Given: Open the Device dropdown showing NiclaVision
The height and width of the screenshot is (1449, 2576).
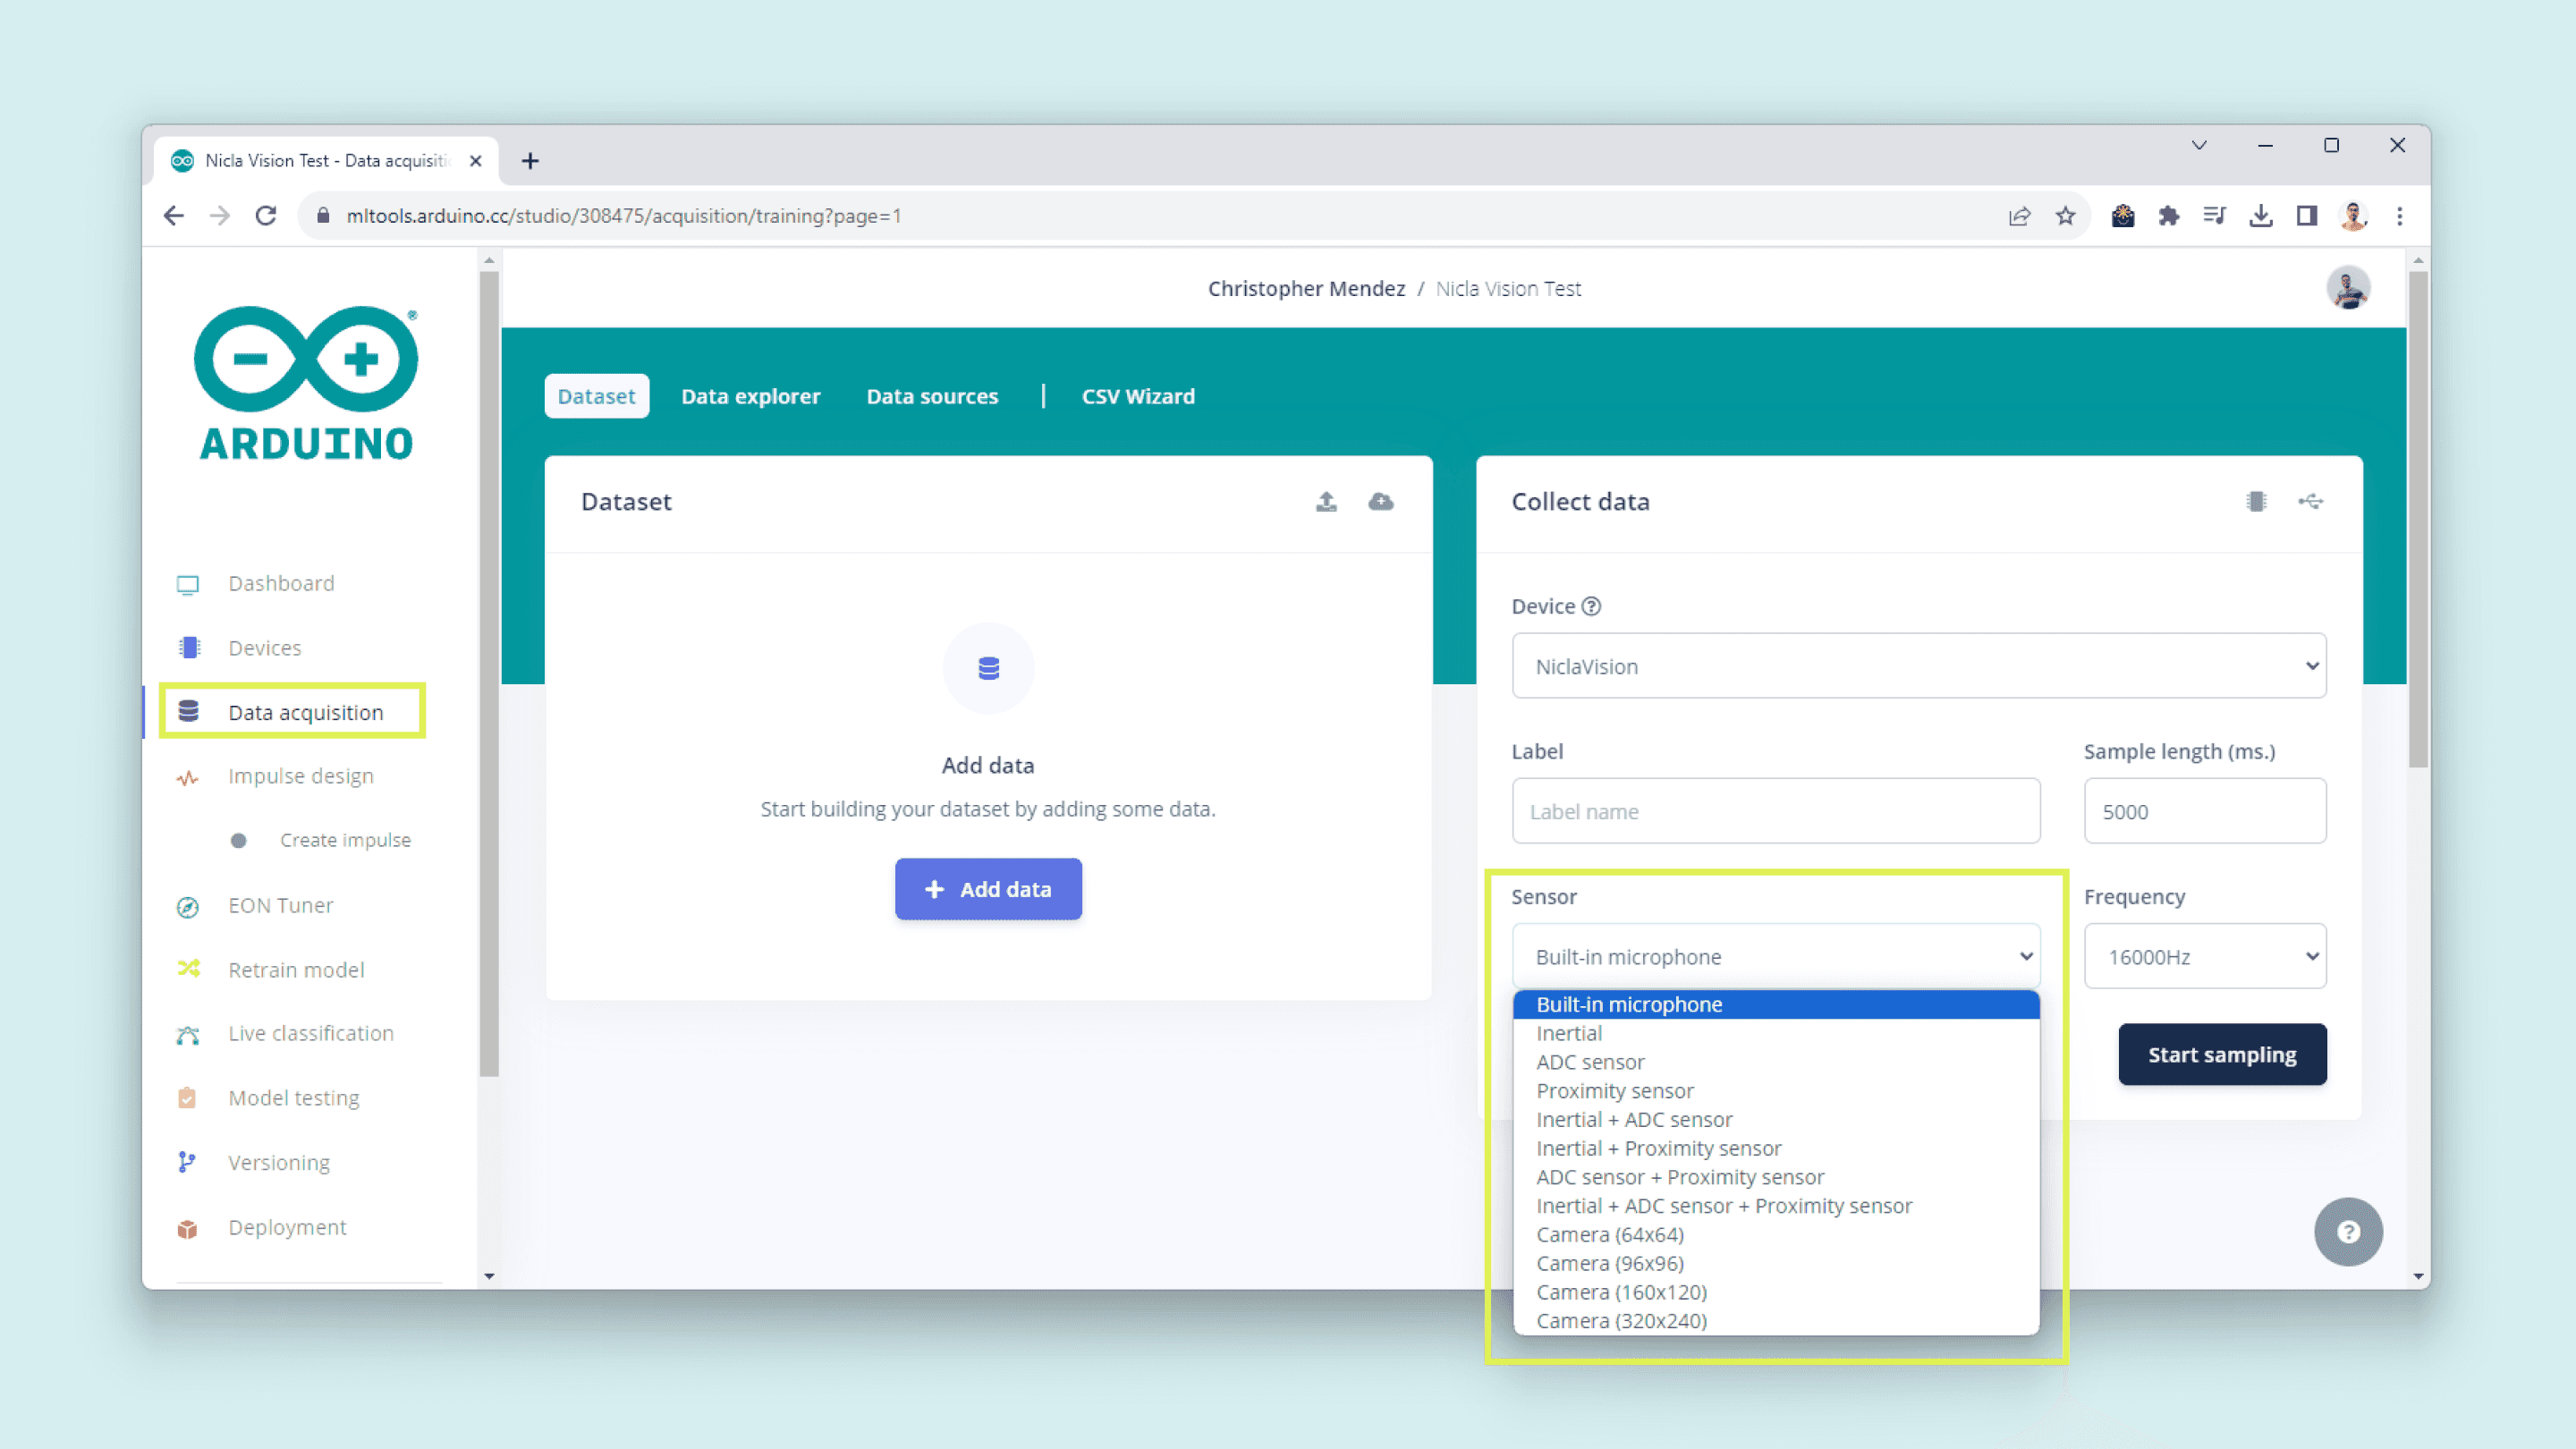Looking at the screenshot, I should point(1918,666).
